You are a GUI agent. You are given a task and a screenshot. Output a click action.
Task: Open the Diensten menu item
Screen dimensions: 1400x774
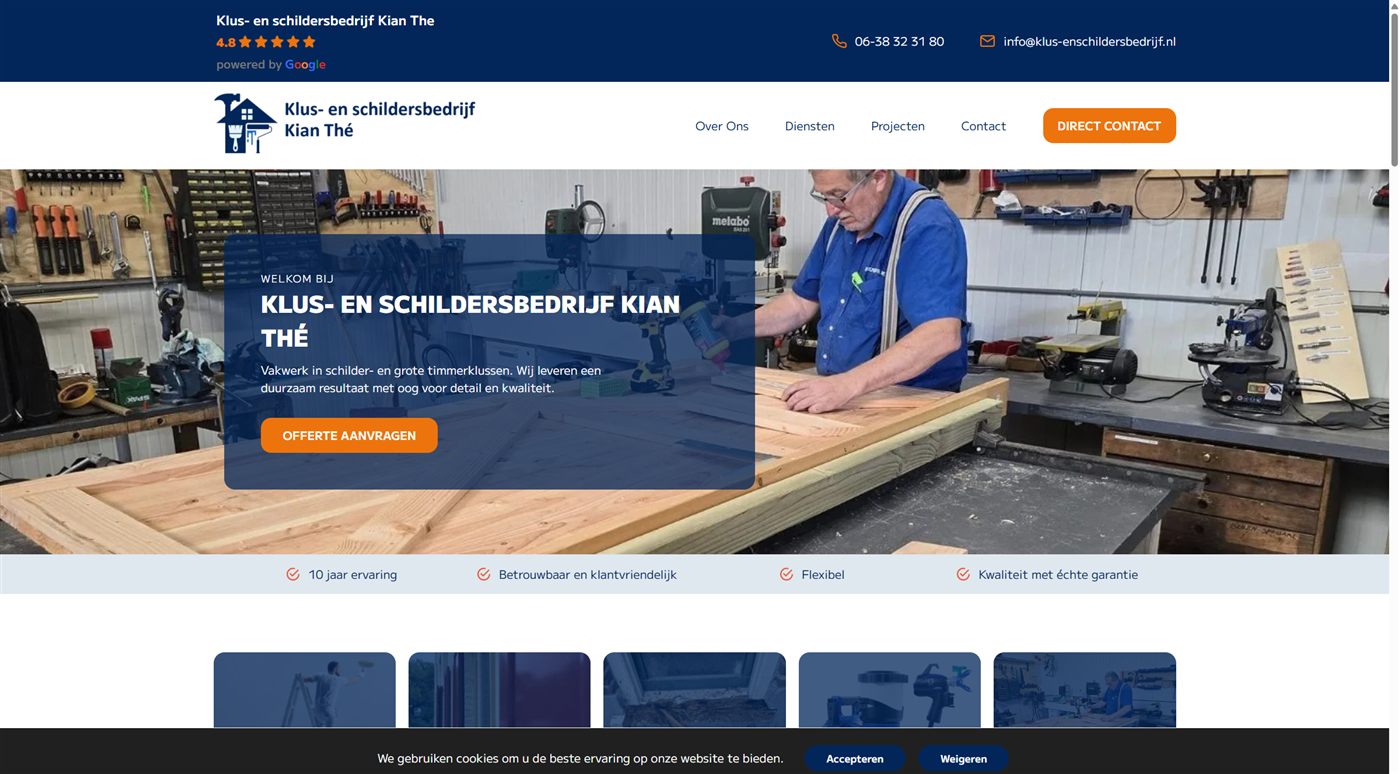(x=810, y=126)
